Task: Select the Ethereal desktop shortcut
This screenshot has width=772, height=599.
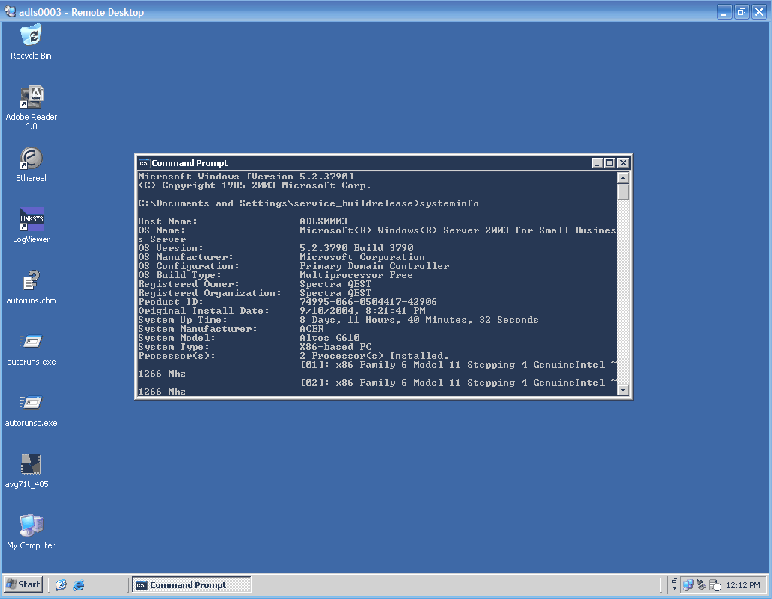Action: tap(31, 165)
